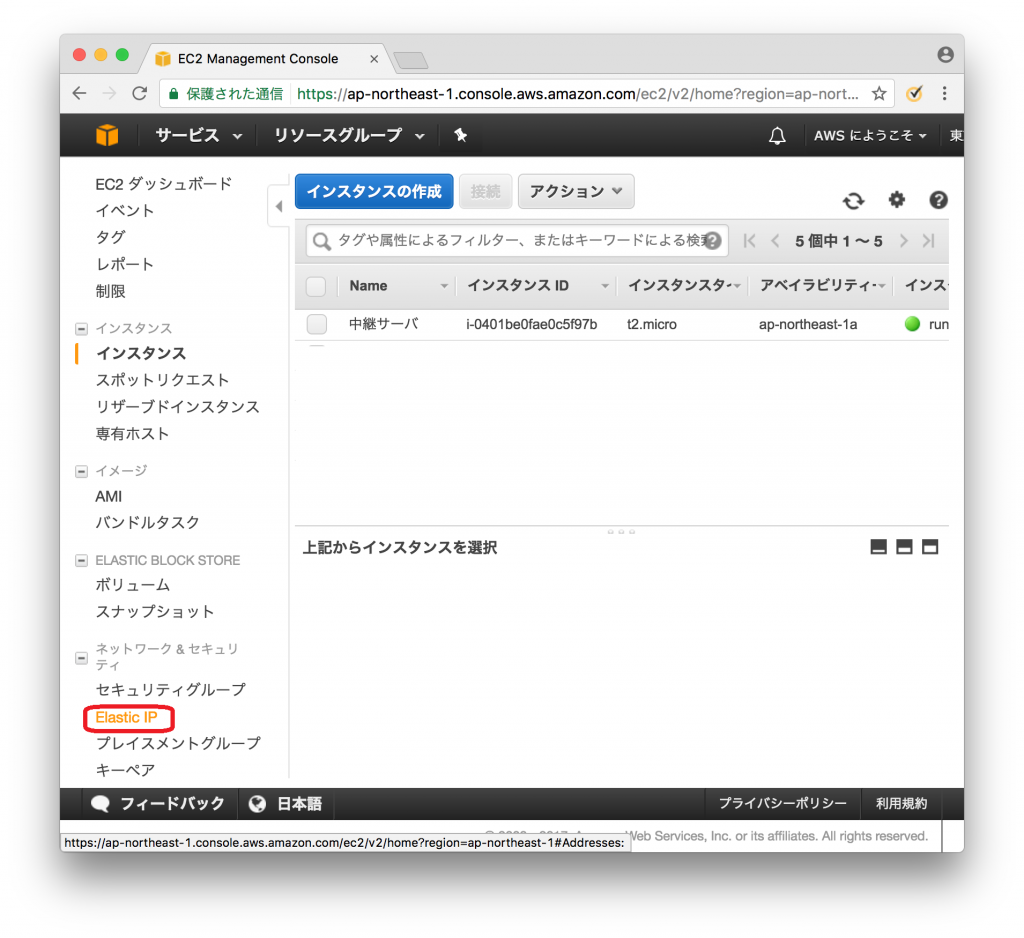Viewport: 1024px width, 938px height.
Task: Click the インスタンスの作成 button
Action: coord(374,191)
